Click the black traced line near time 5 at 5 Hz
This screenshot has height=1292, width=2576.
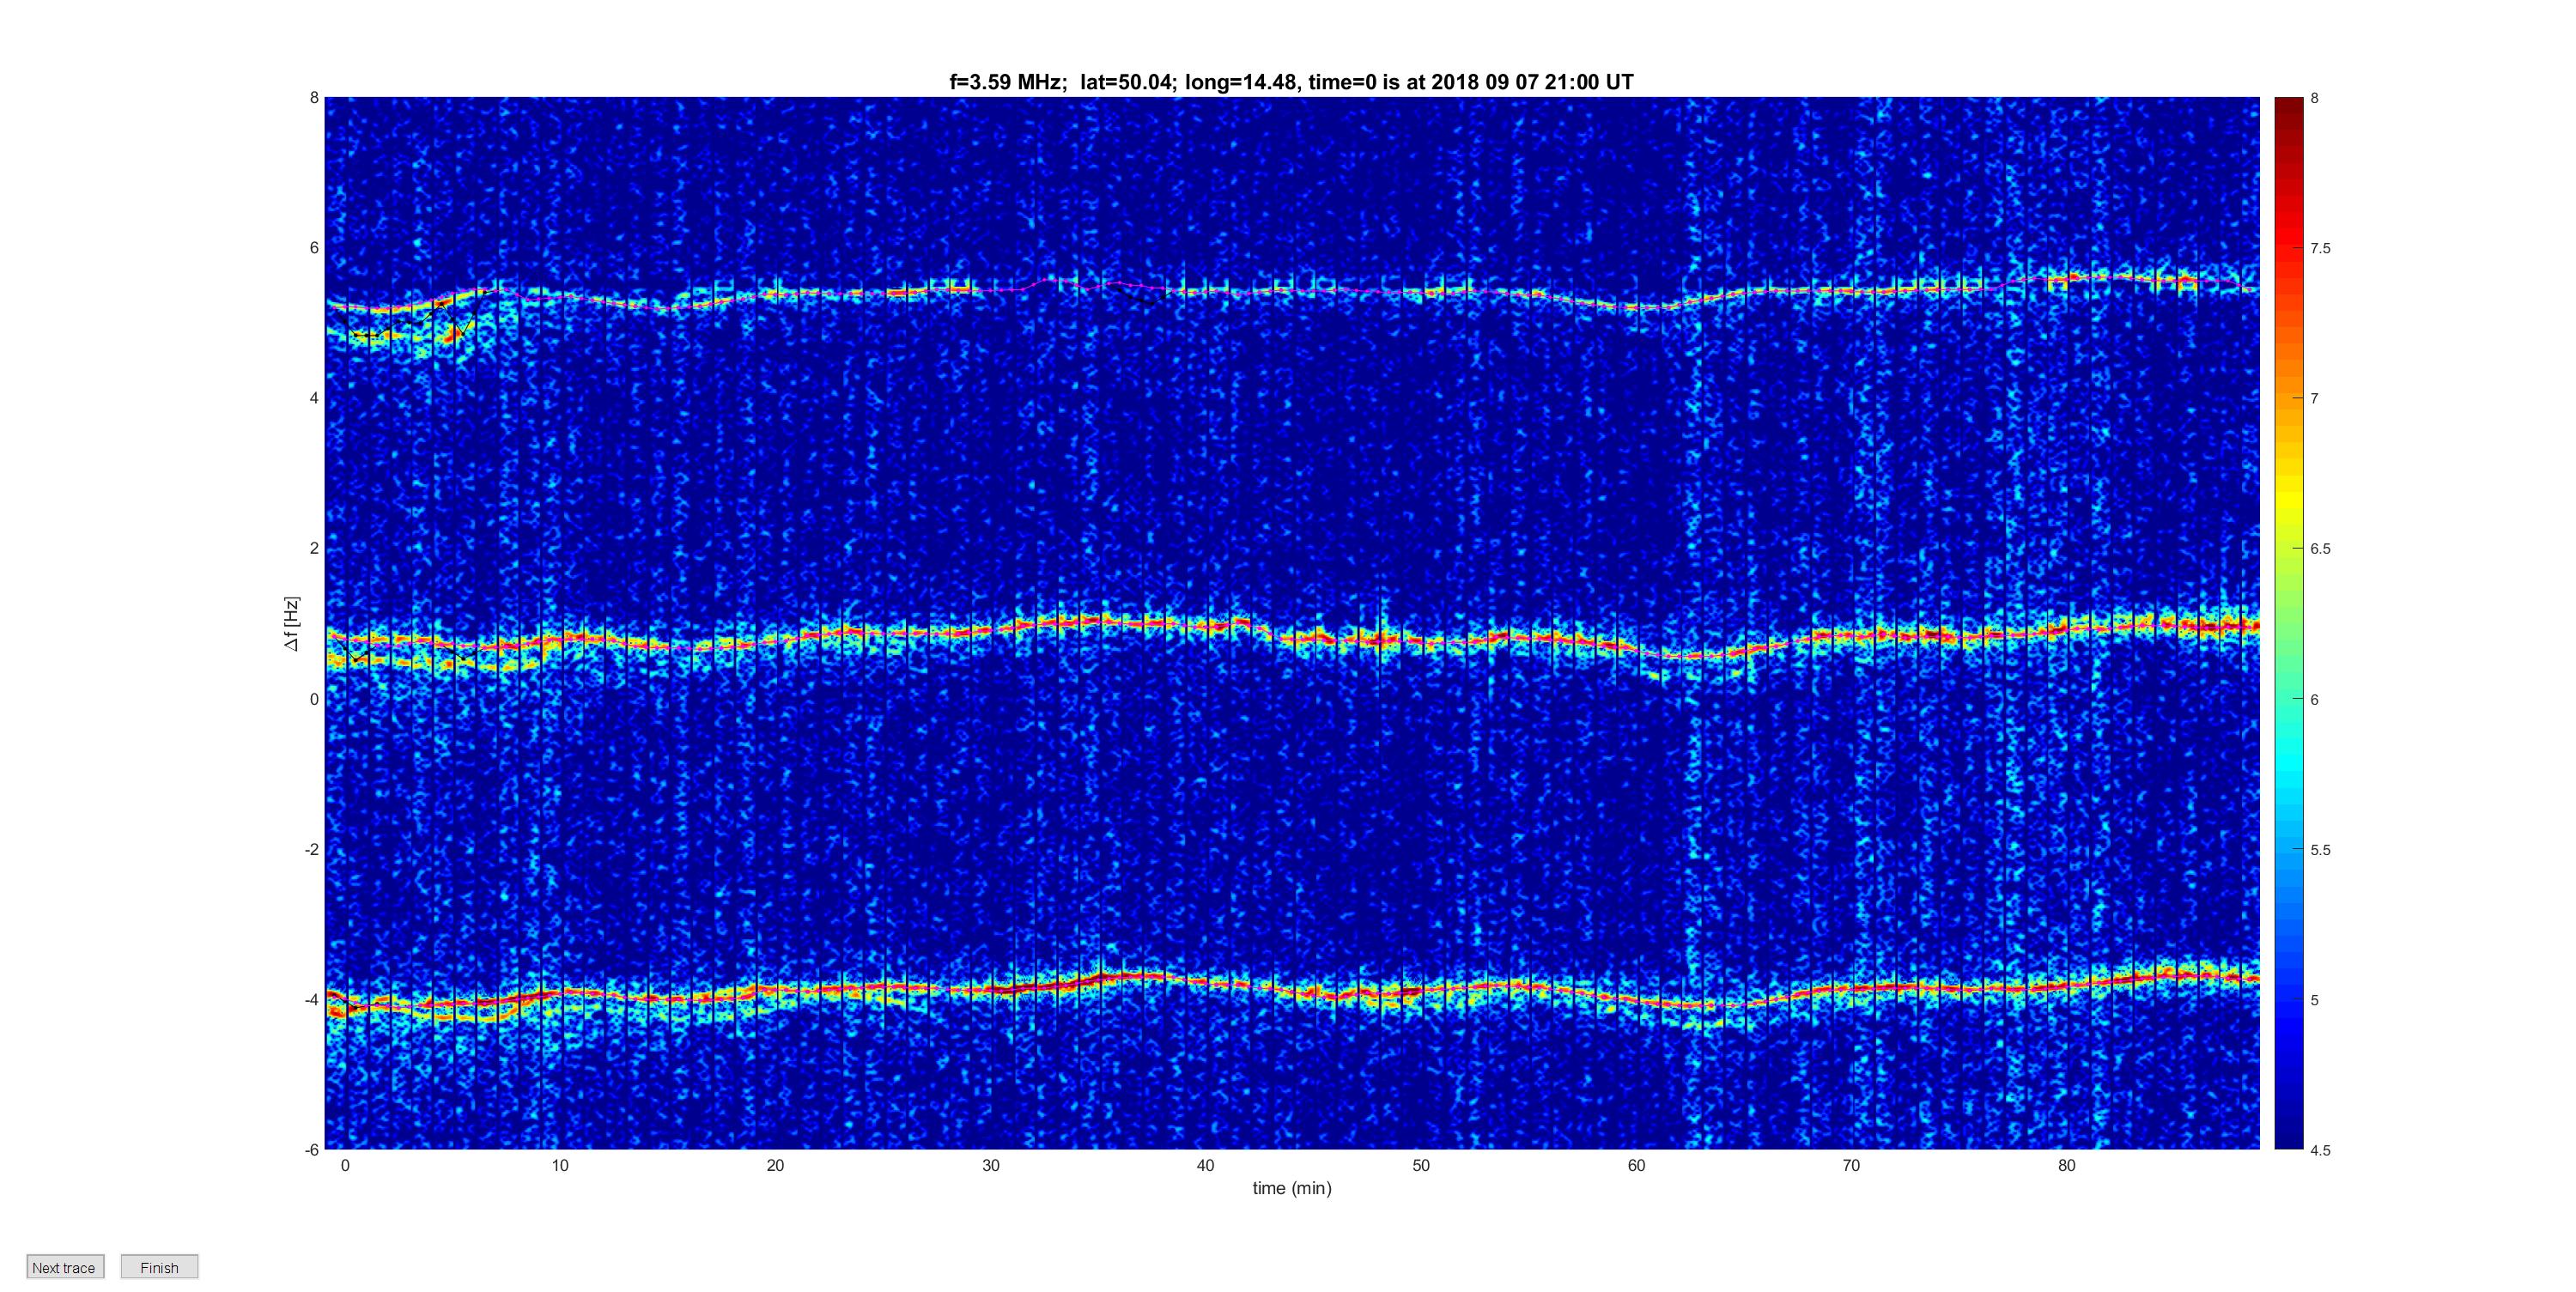[452, 316]
